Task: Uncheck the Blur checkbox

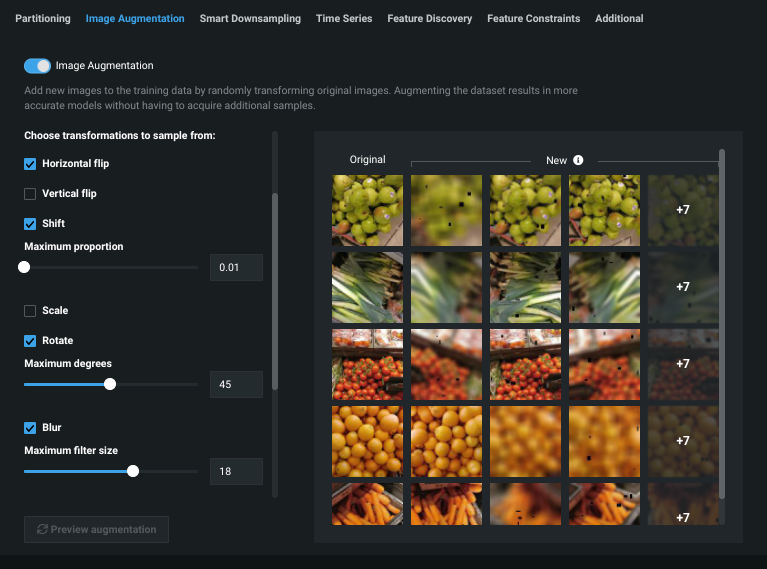Action: pyautogui.click(x=30, y=427)
